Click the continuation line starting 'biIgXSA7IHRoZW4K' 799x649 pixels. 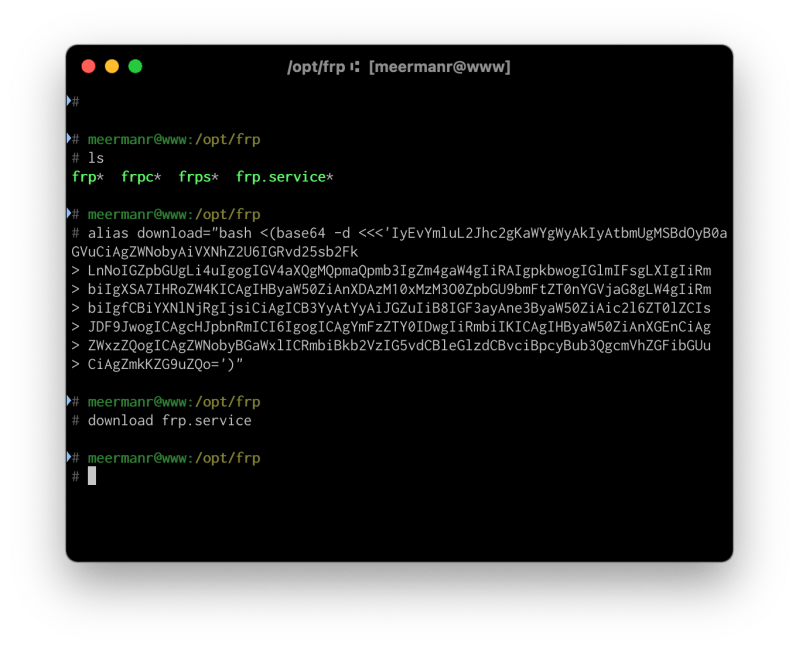[400, 290]
